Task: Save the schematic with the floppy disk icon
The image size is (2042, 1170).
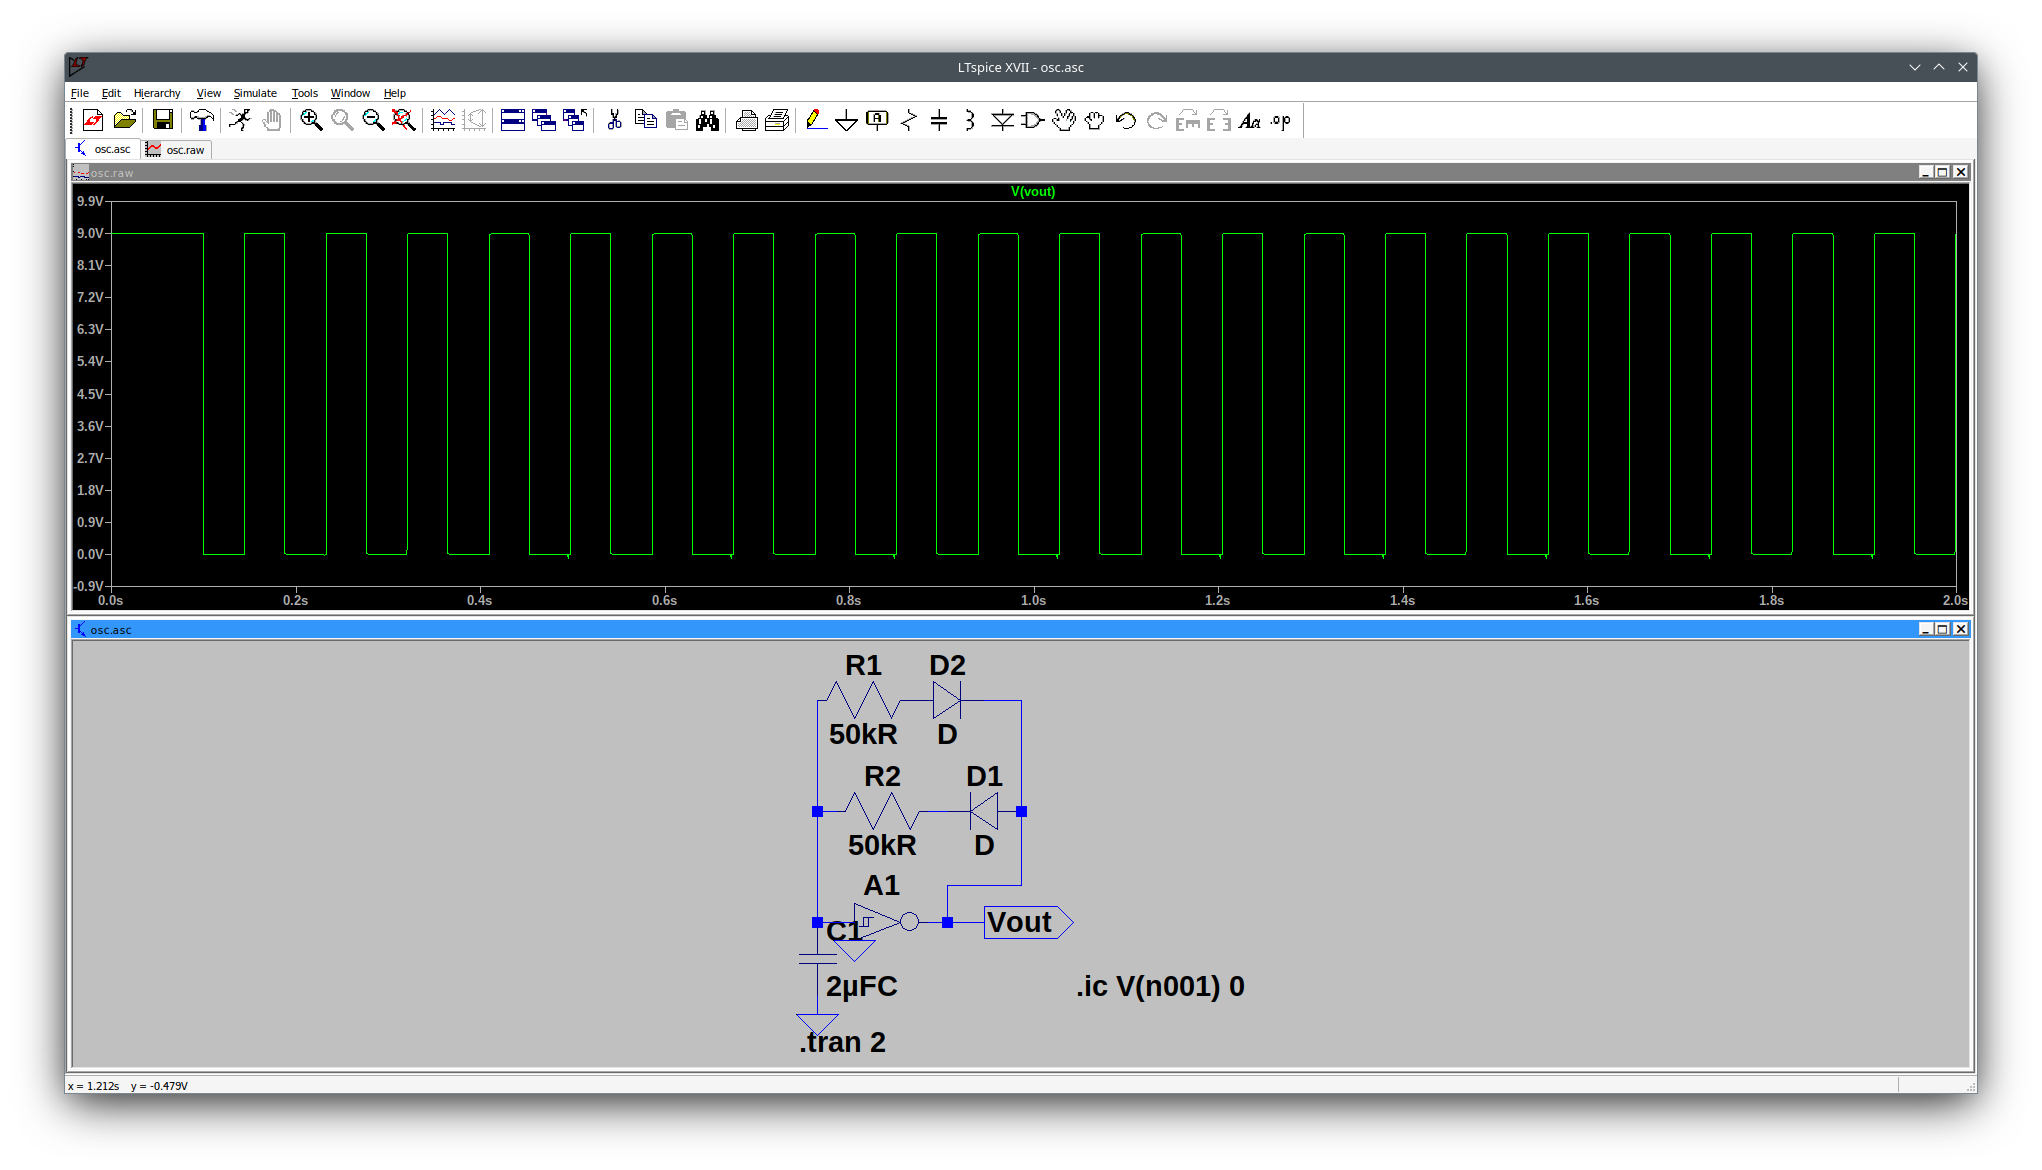Action: (162, 121)
